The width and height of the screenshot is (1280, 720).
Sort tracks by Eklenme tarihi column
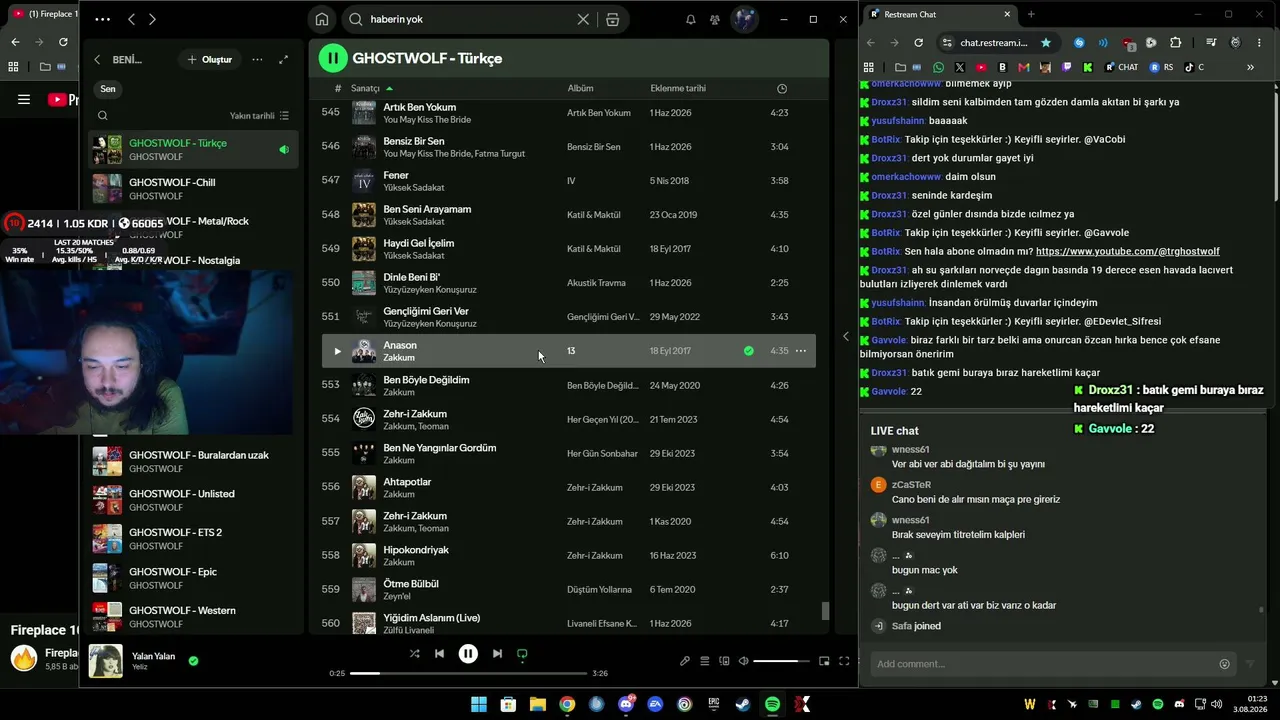click(678, 89)
